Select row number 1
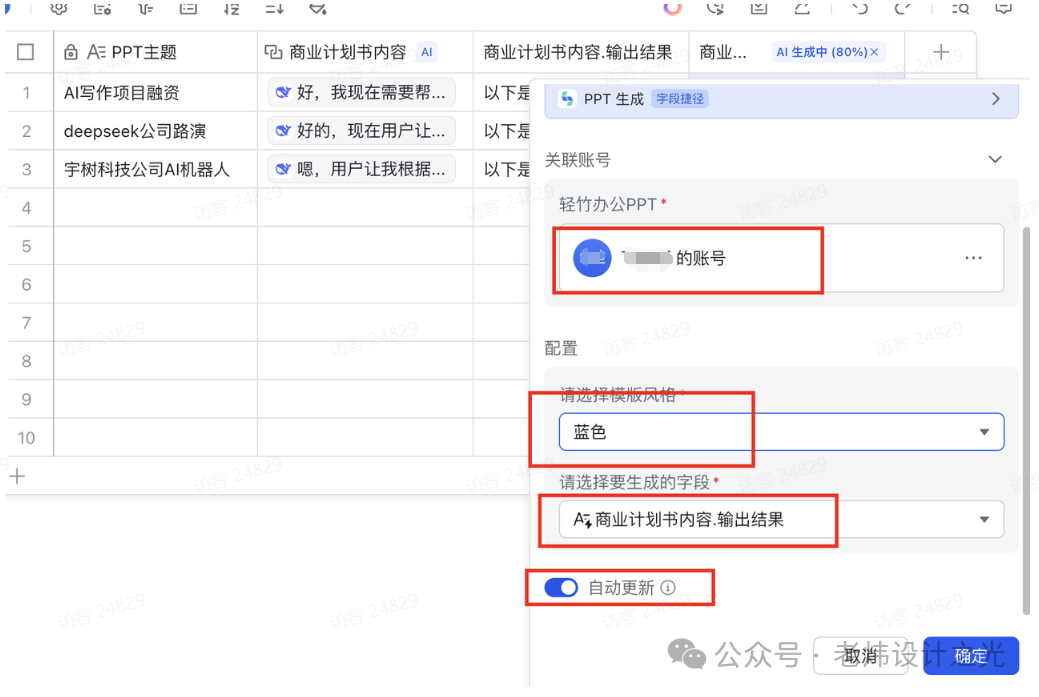This screenshot has height=697, width=1039. pos(27,93)
